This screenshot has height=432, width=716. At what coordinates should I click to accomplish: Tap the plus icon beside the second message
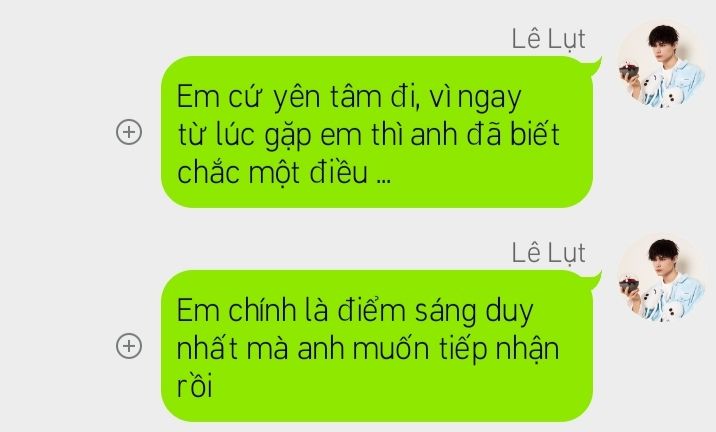(x=129, y=346)
